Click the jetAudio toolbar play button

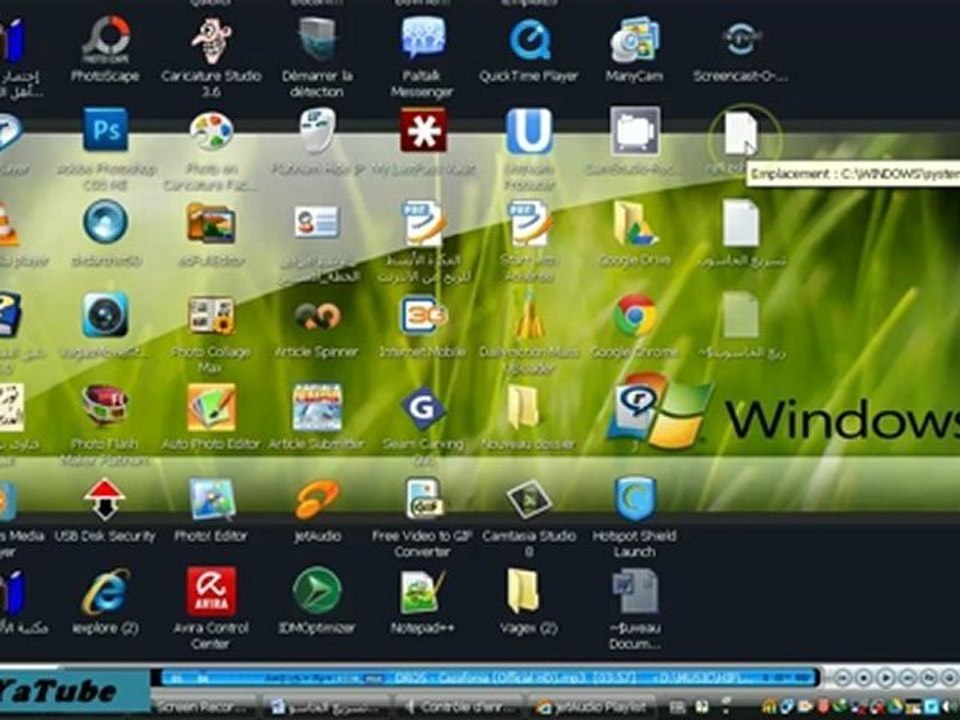885,678
